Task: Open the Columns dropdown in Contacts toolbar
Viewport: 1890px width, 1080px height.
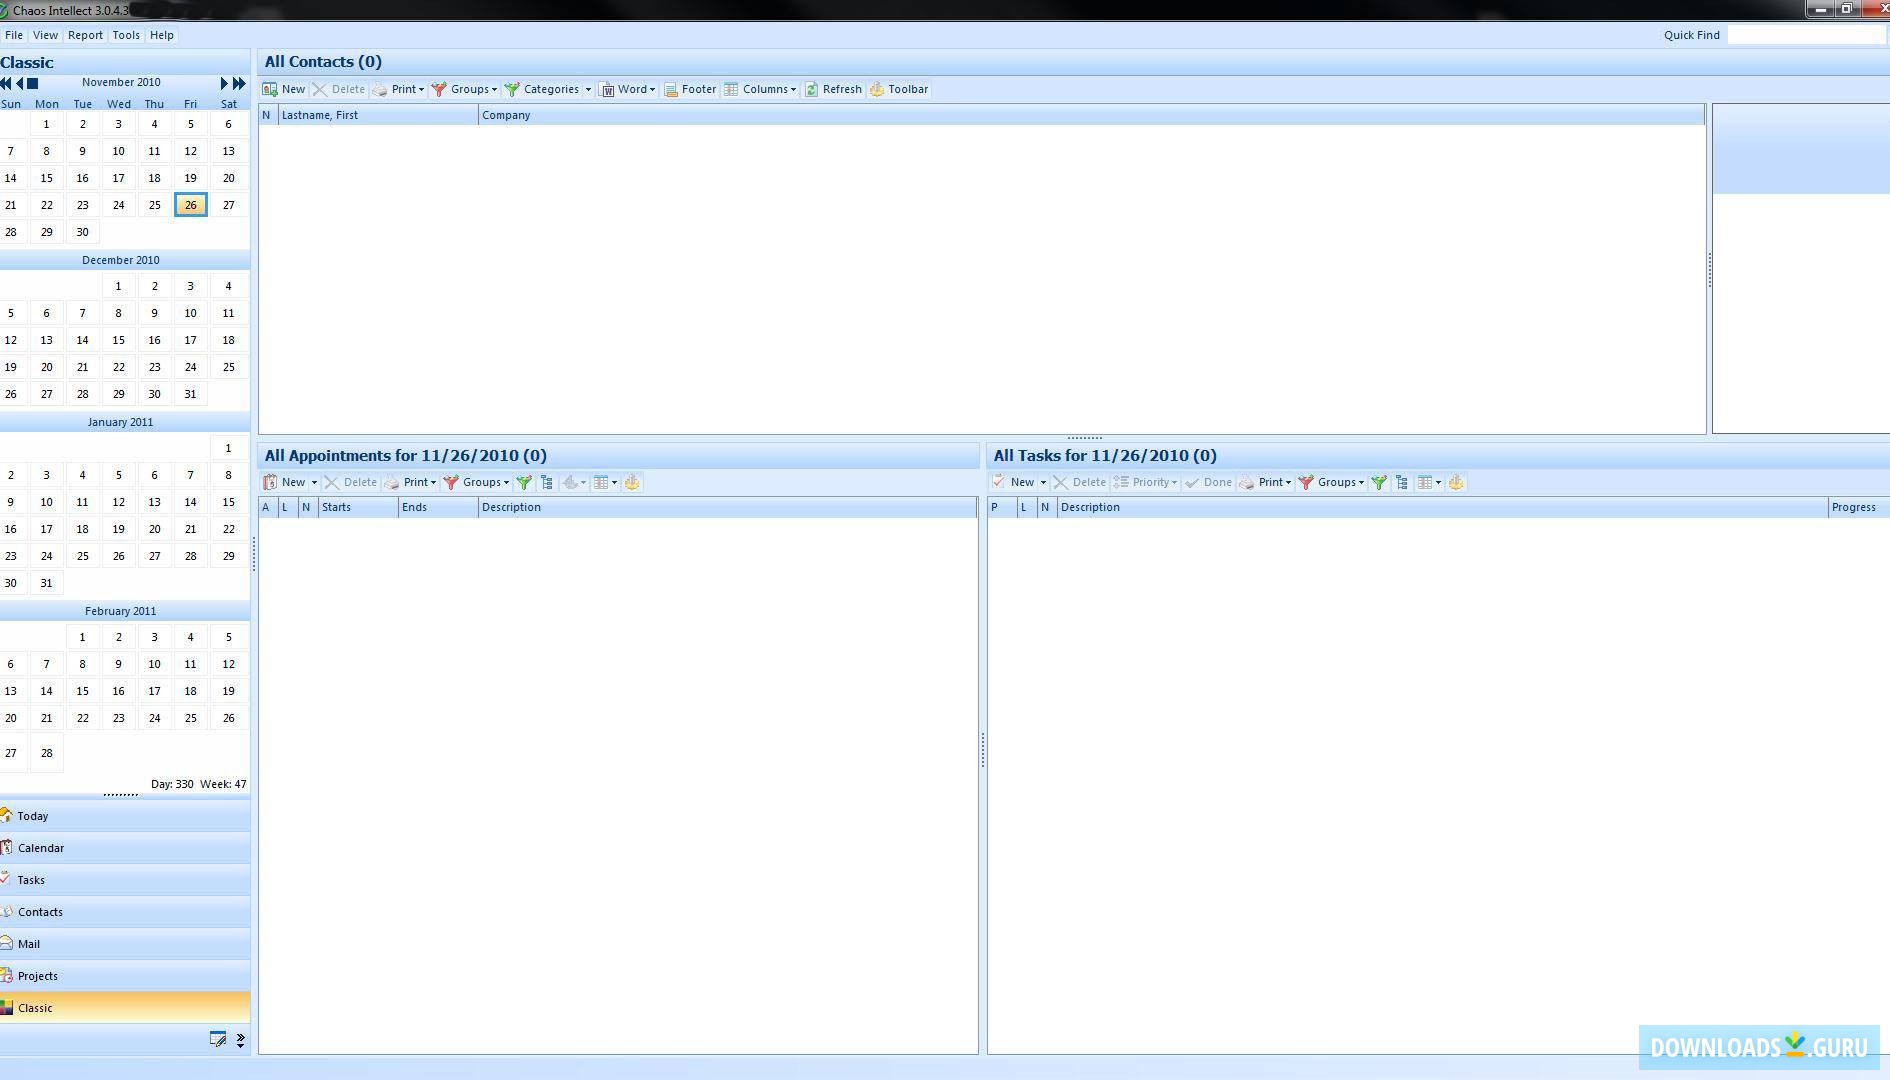Action: (x=761, y=89)
